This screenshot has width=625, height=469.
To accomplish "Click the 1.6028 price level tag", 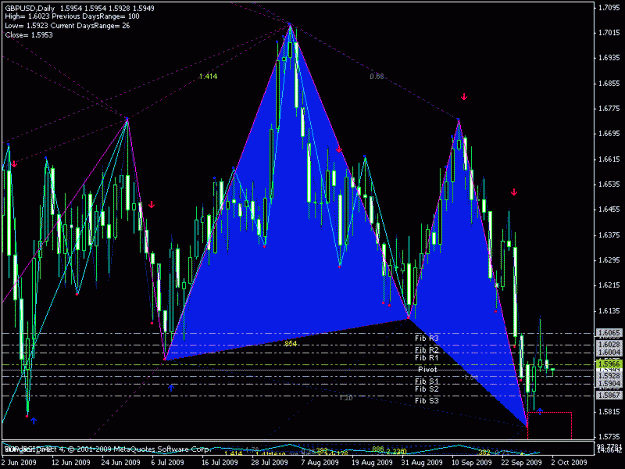I will click(609, 344).
